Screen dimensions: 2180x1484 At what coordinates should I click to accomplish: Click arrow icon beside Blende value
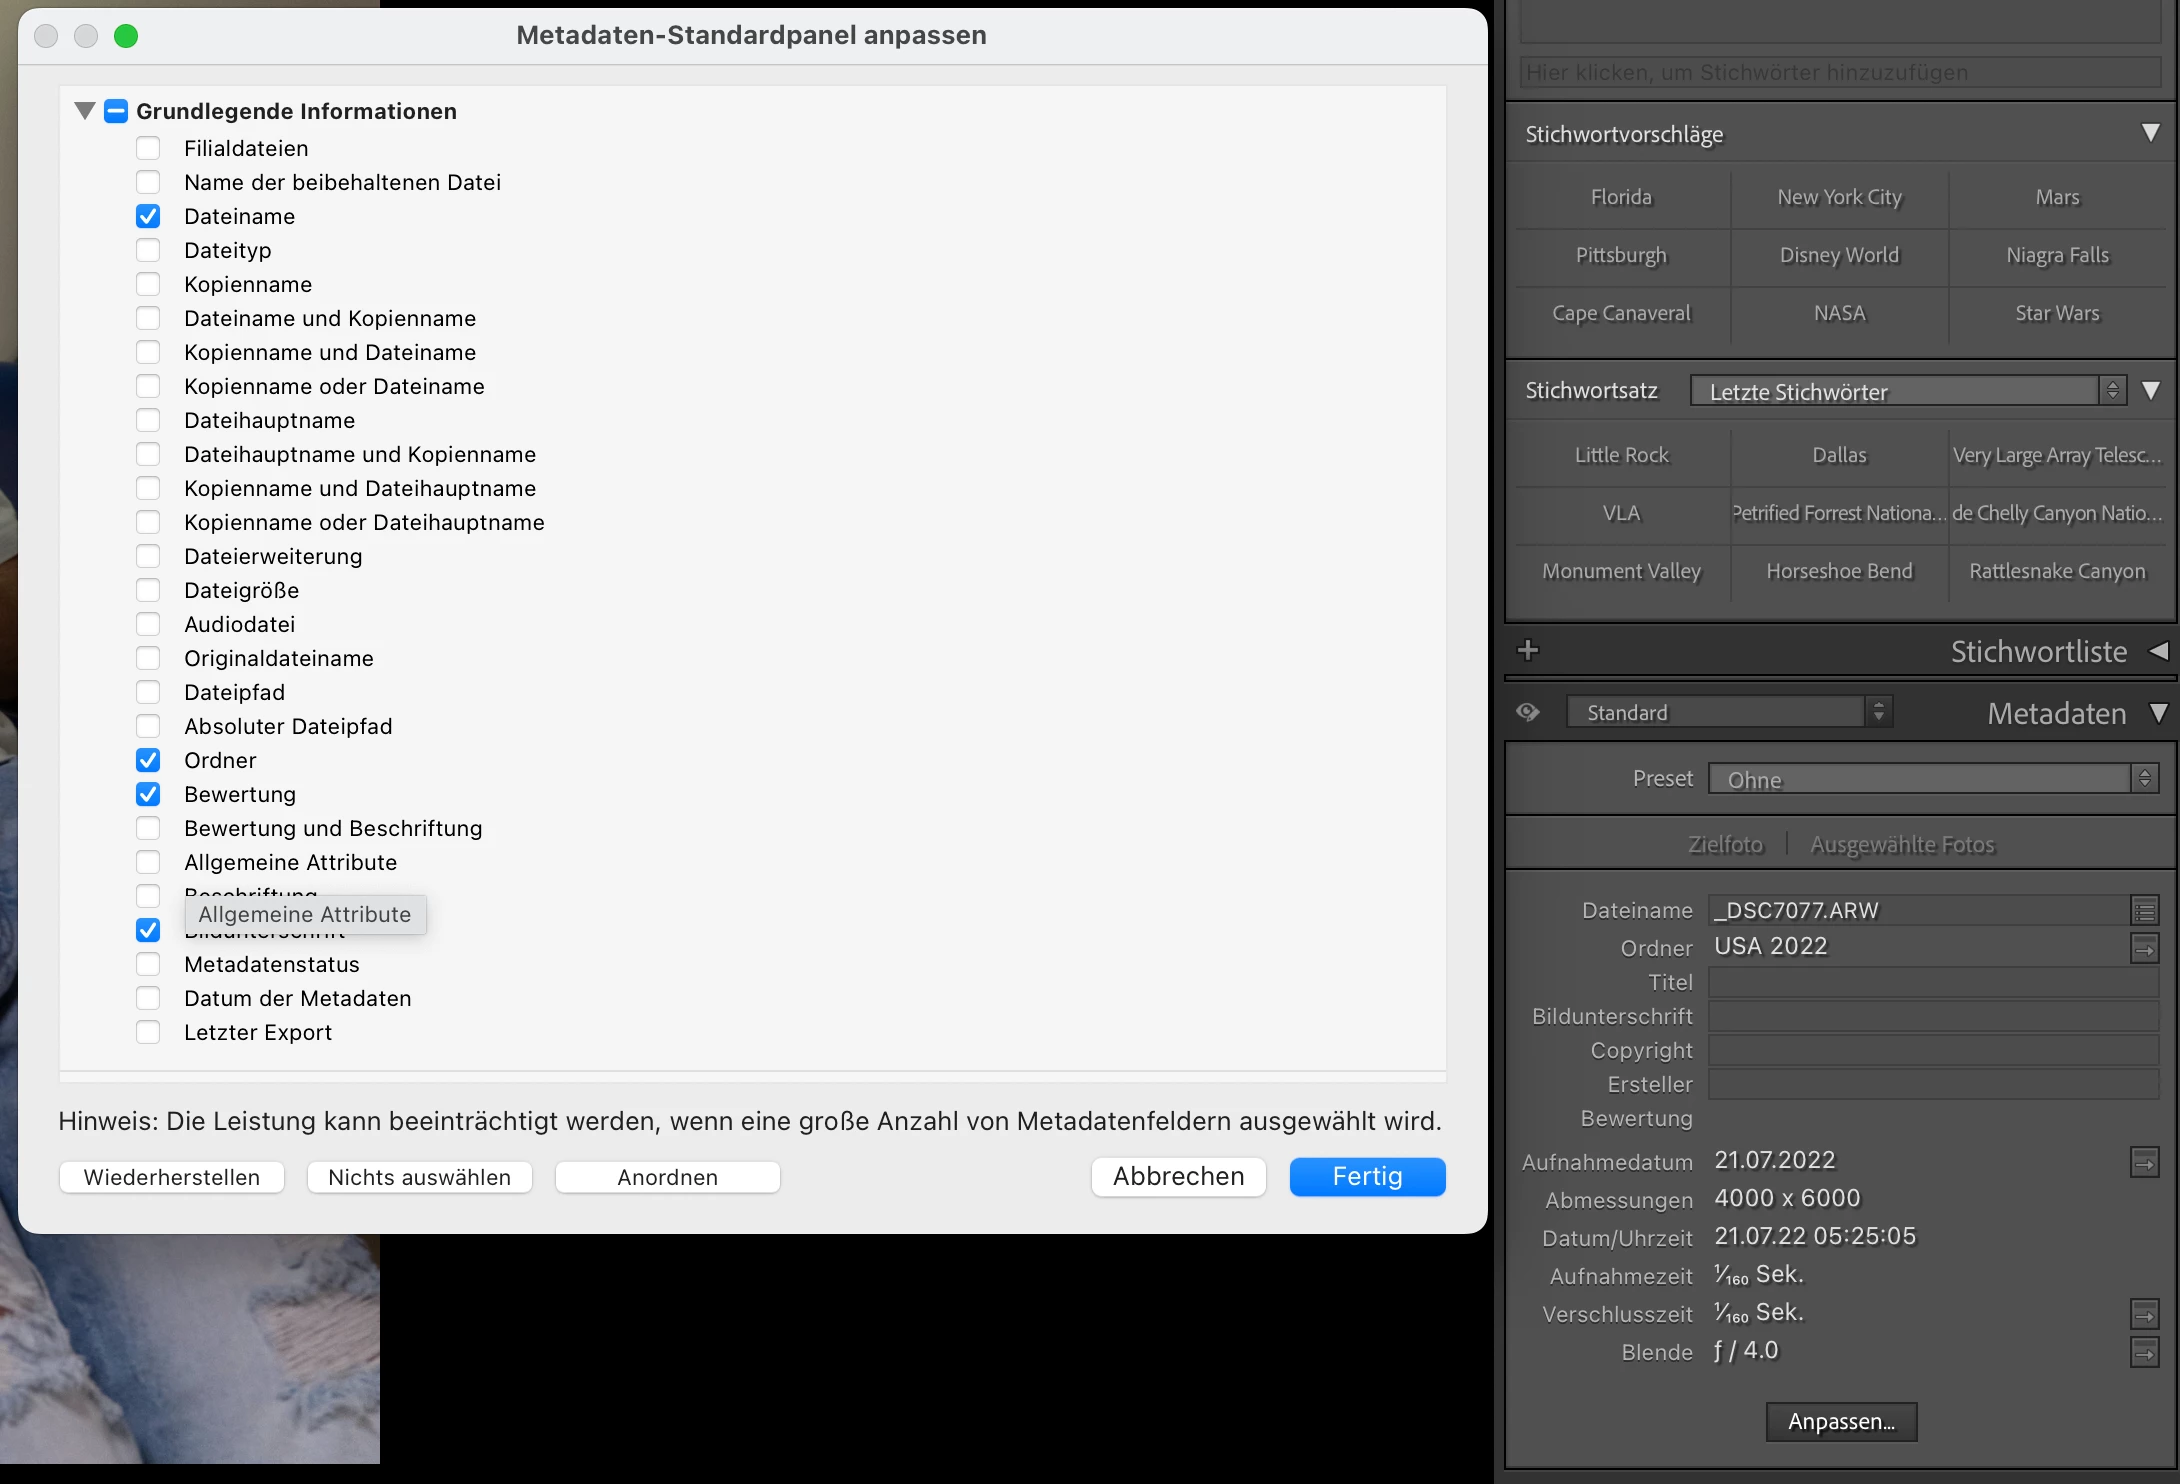(2144, 1352)
